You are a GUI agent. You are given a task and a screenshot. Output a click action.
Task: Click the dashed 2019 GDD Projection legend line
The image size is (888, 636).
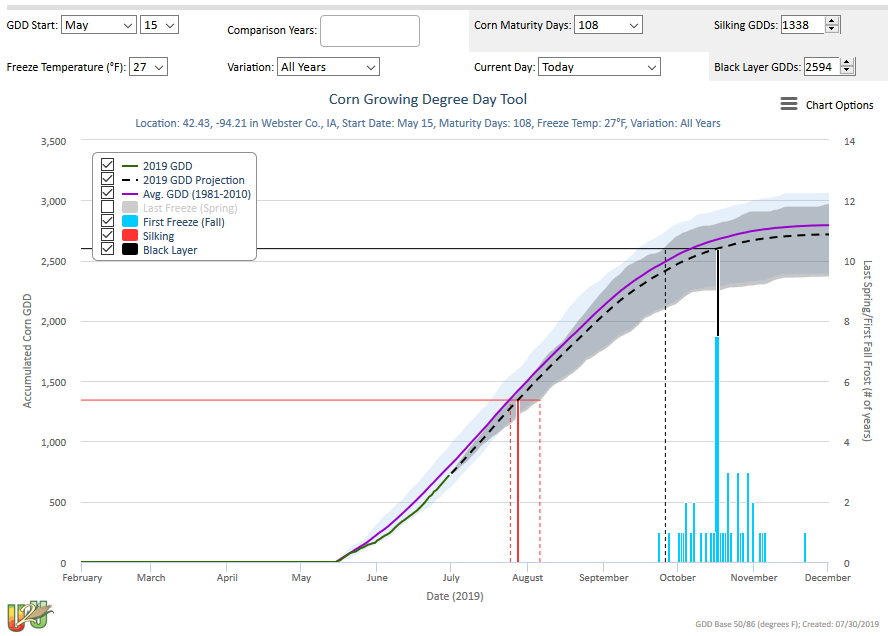pyautogui.click(x=130, y=180)
